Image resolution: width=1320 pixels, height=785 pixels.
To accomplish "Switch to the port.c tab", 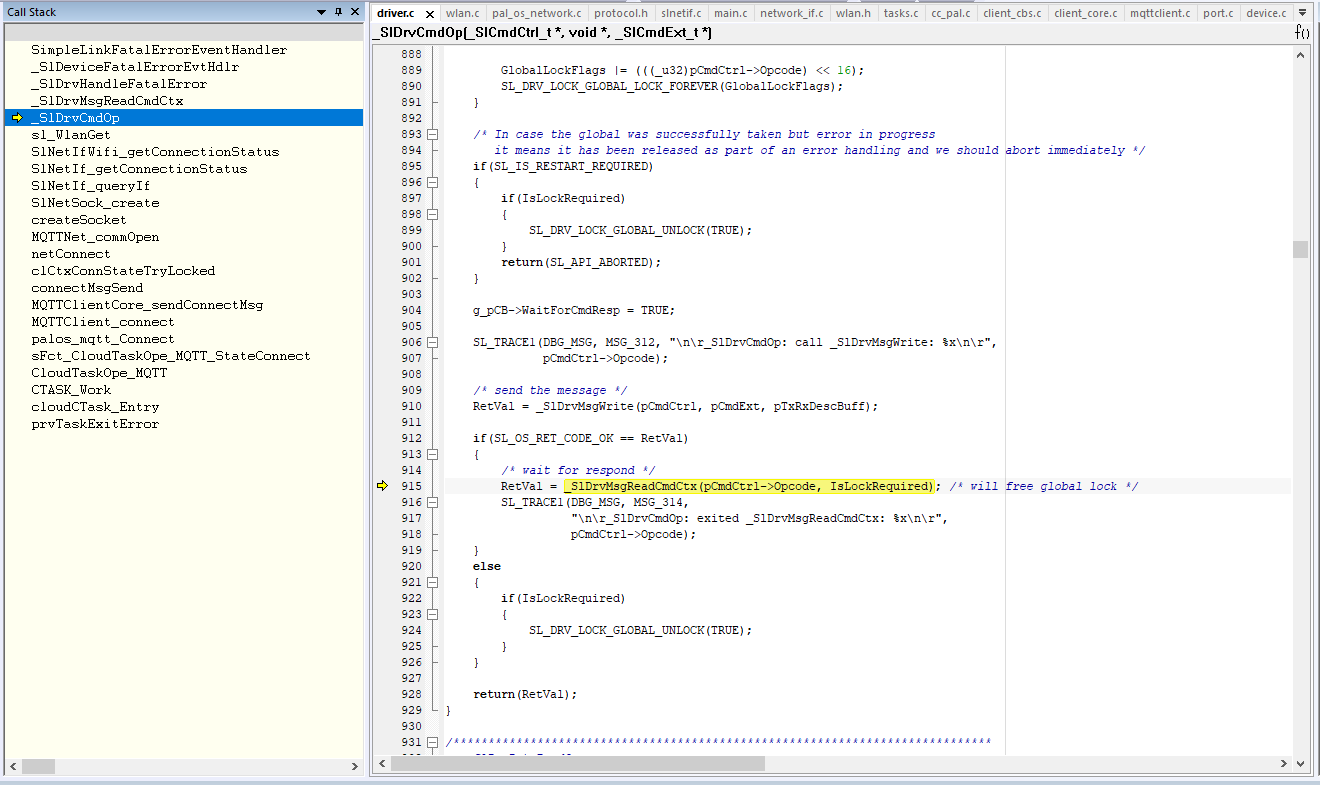I will 1218,13.
